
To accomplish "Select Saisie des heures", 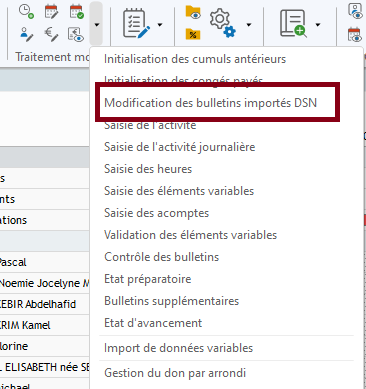I will (148, 169).
